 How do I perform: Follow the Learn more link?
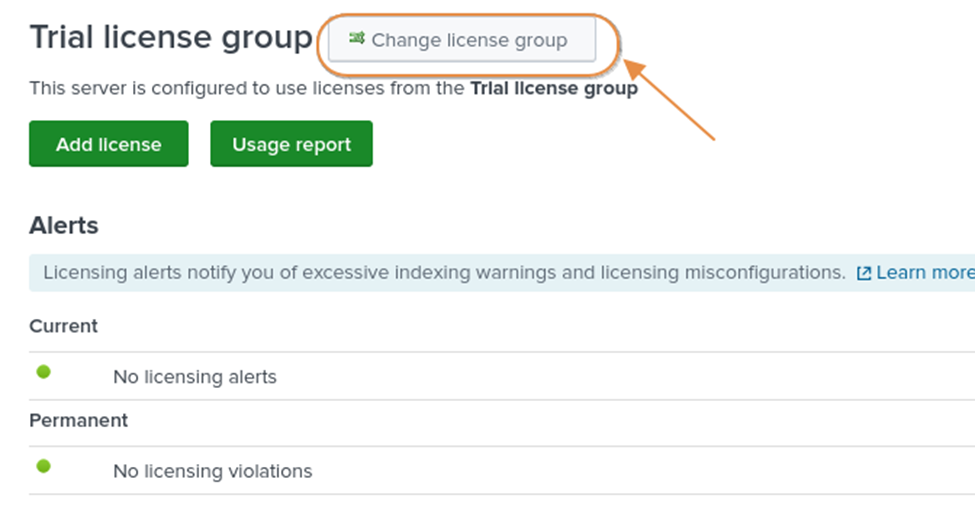925,272
